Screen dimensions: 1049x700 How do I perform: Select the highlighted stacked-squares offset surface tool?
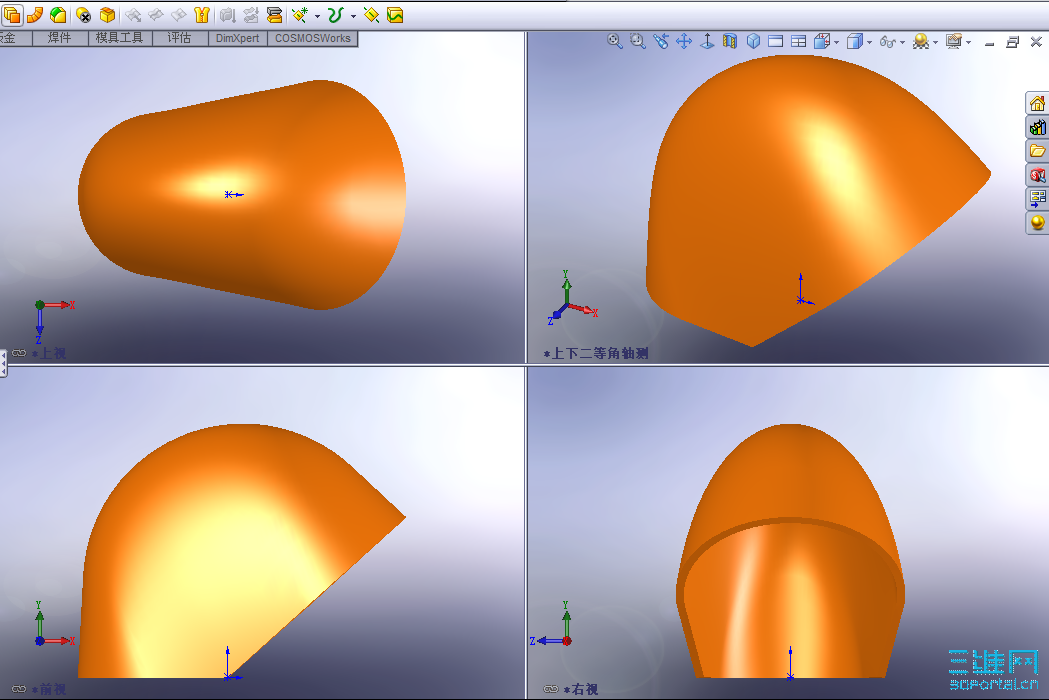12,14
